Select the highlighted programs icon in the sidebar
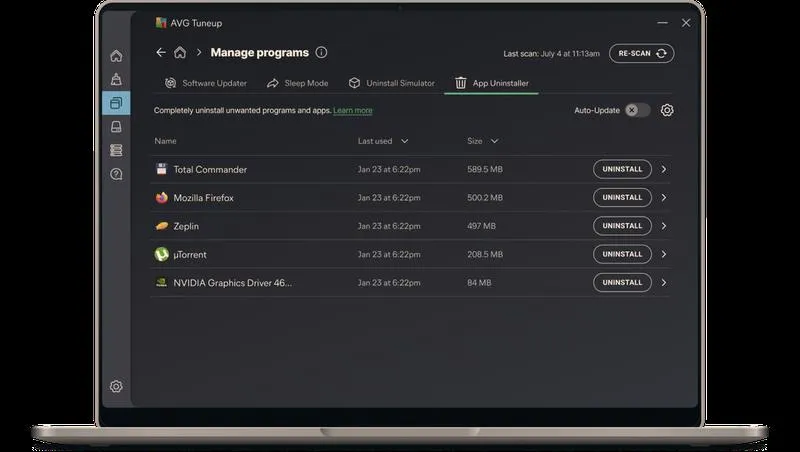Image resolution: width=800 pixels, height=452 pixels. click(x=116, y=103)
